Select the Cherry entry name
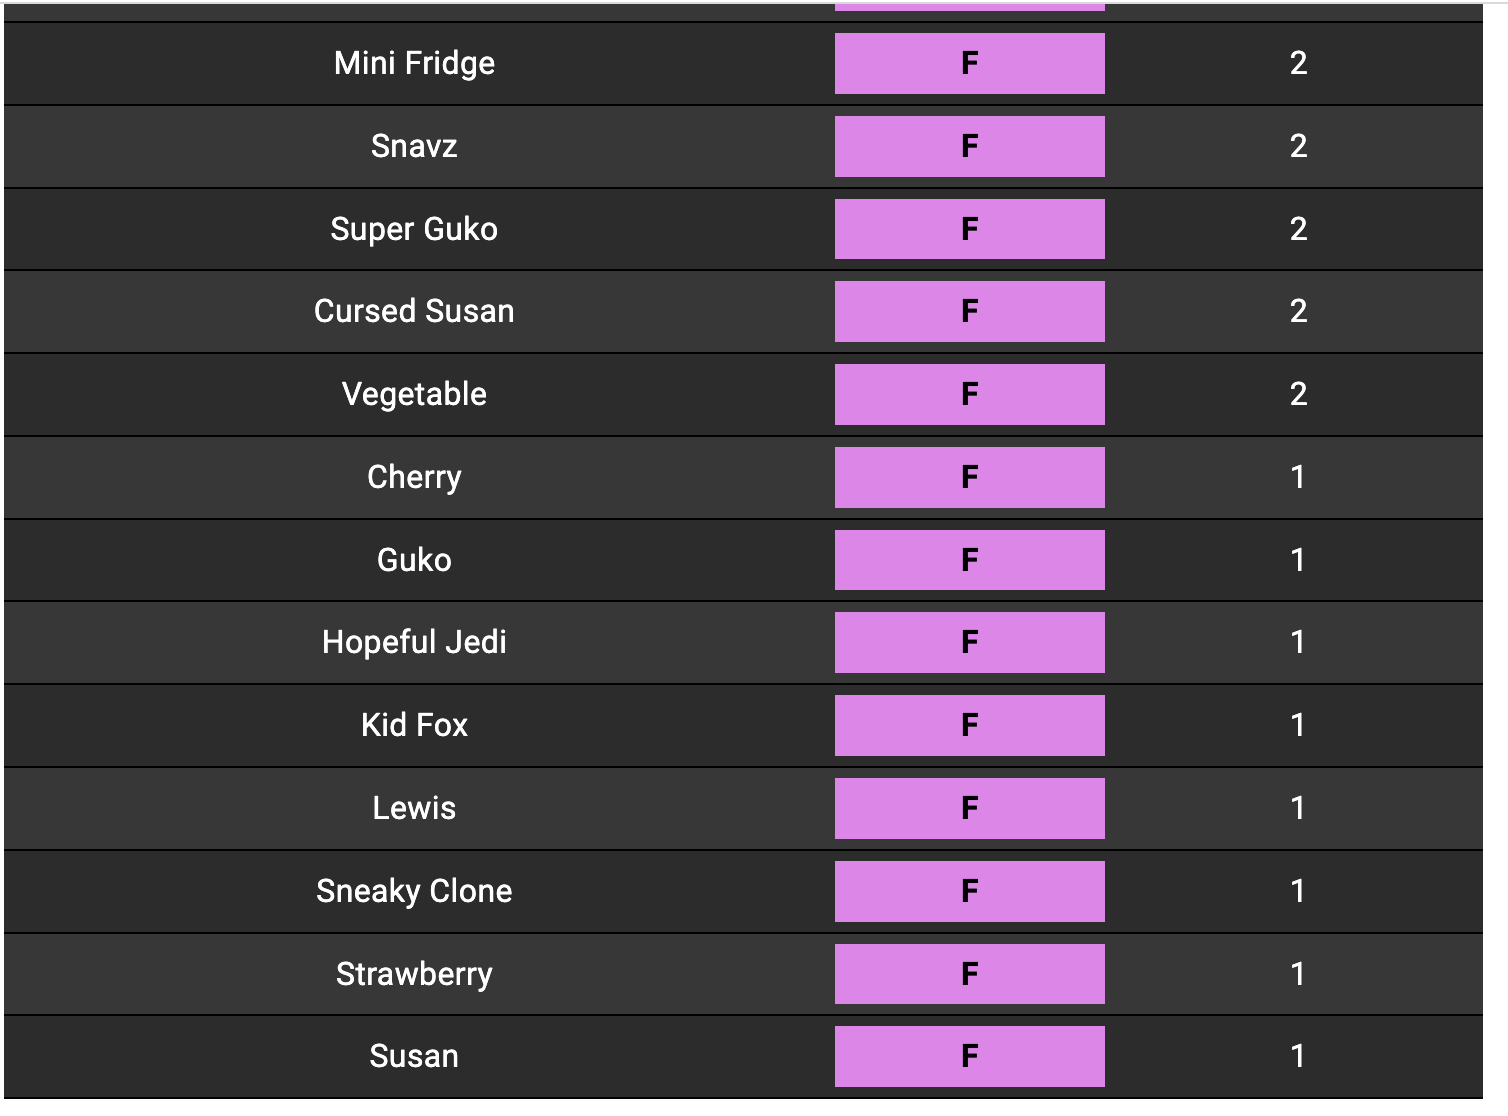 [x=414, y=477]
